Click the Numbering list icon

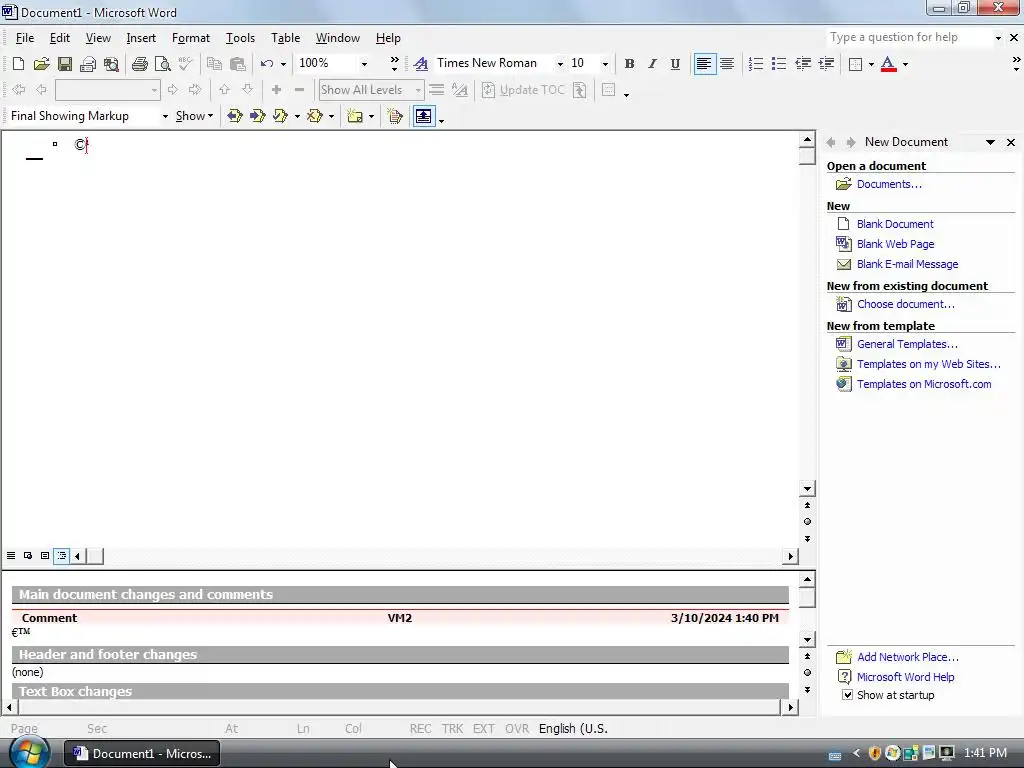[756, 63]
